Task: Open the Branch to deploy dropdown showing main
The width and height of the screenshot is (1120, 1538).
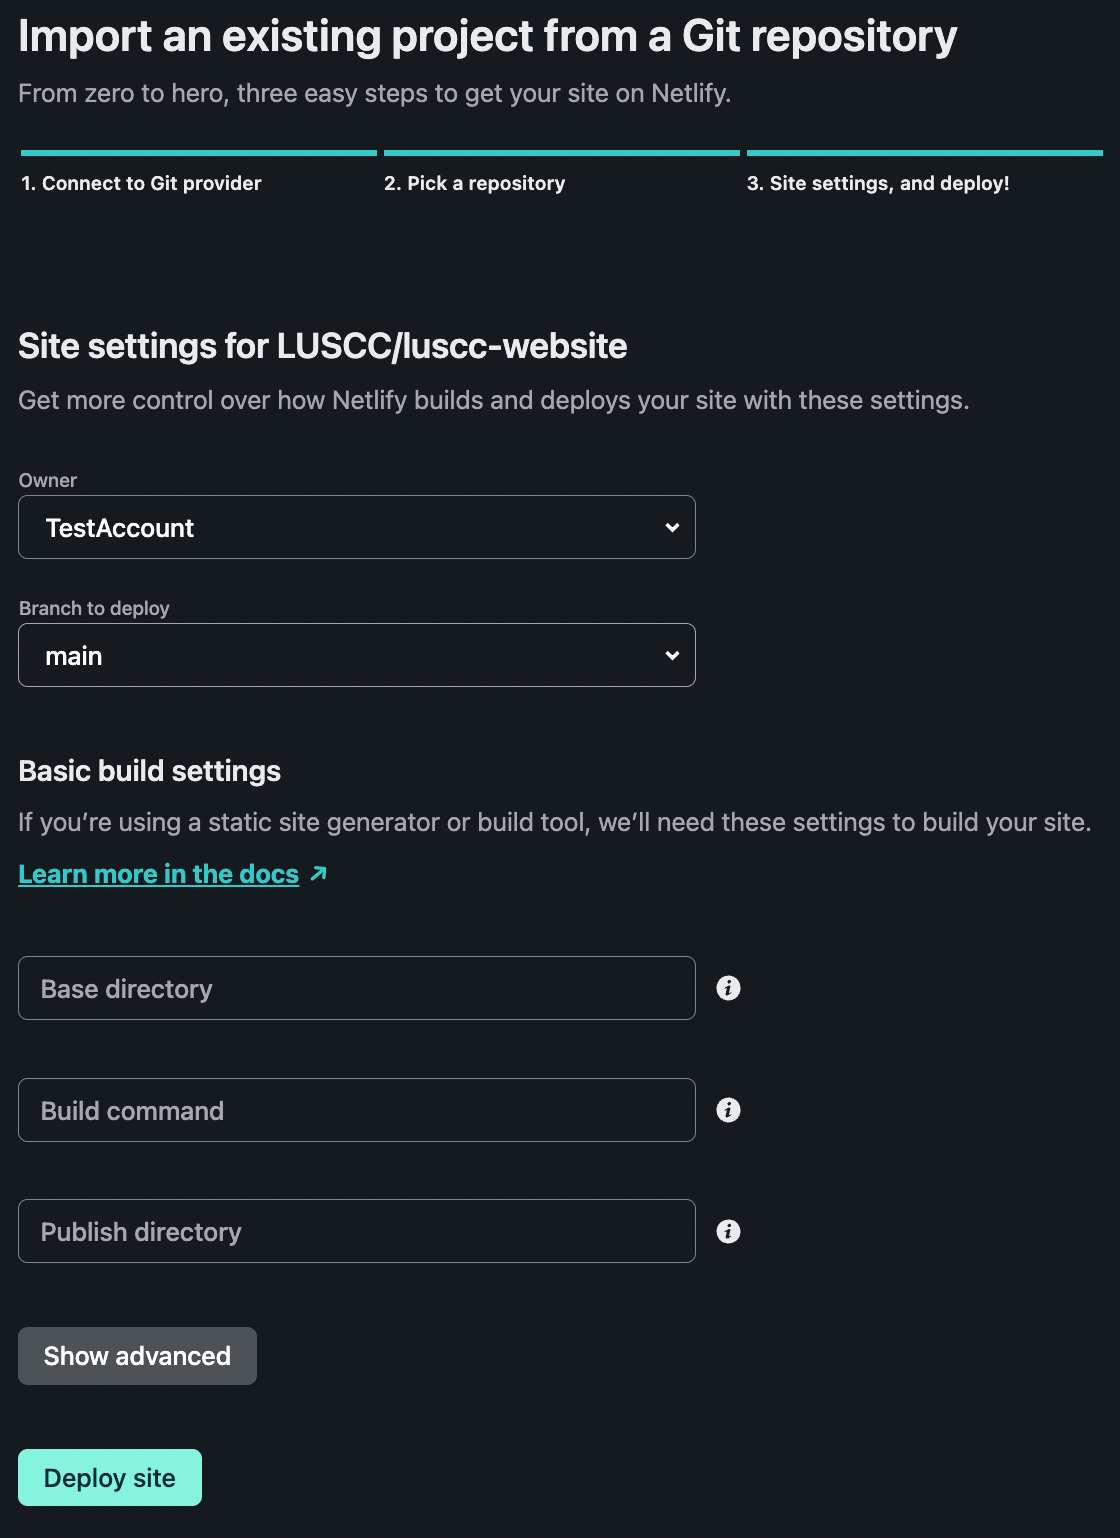Action: [357, 655]
